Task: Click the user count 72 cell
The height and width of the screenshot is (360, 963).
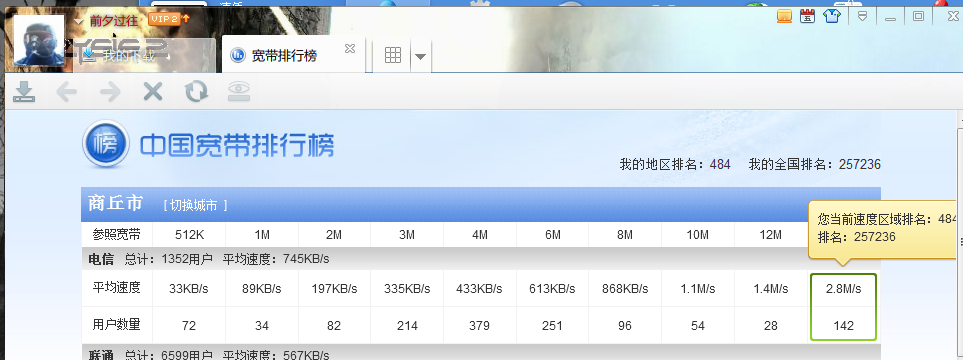Action: pyautogui.click(x=189, y=326)
